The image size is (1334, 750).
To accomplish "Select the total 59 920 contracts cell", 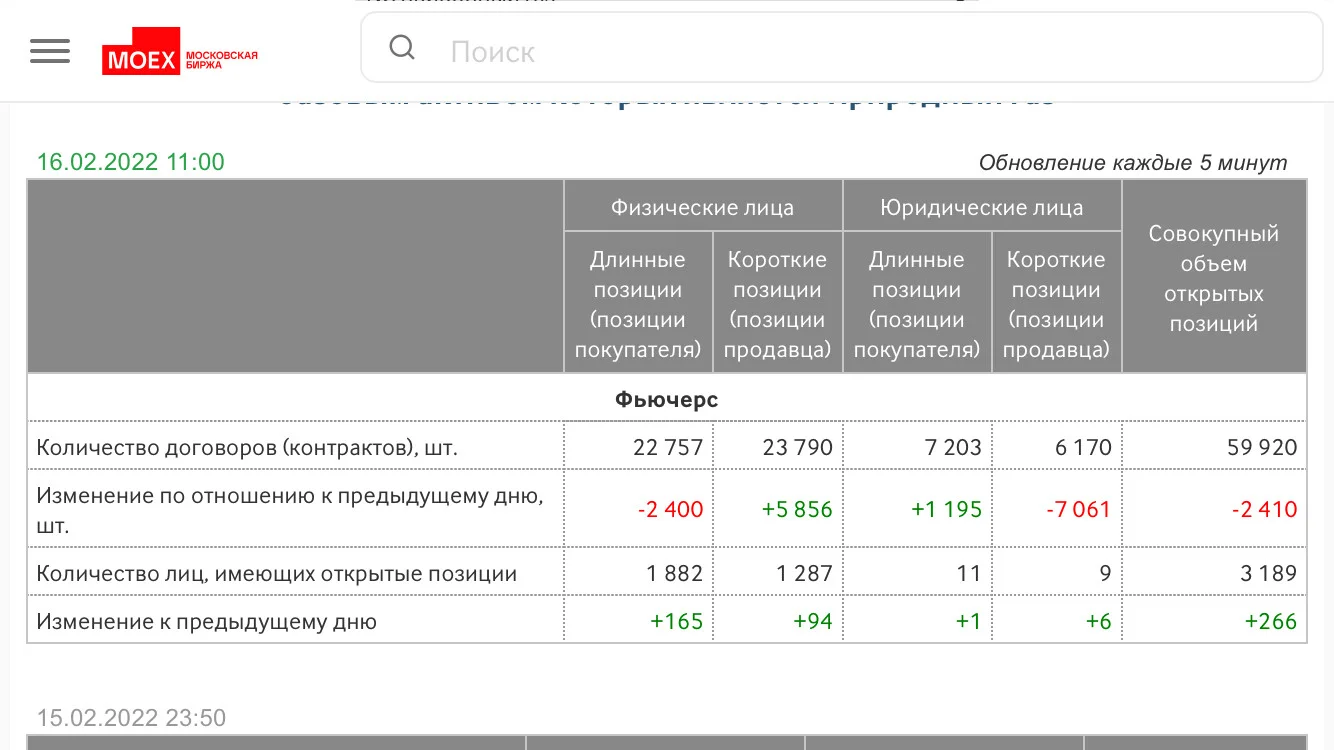I will coord(1262,447).
